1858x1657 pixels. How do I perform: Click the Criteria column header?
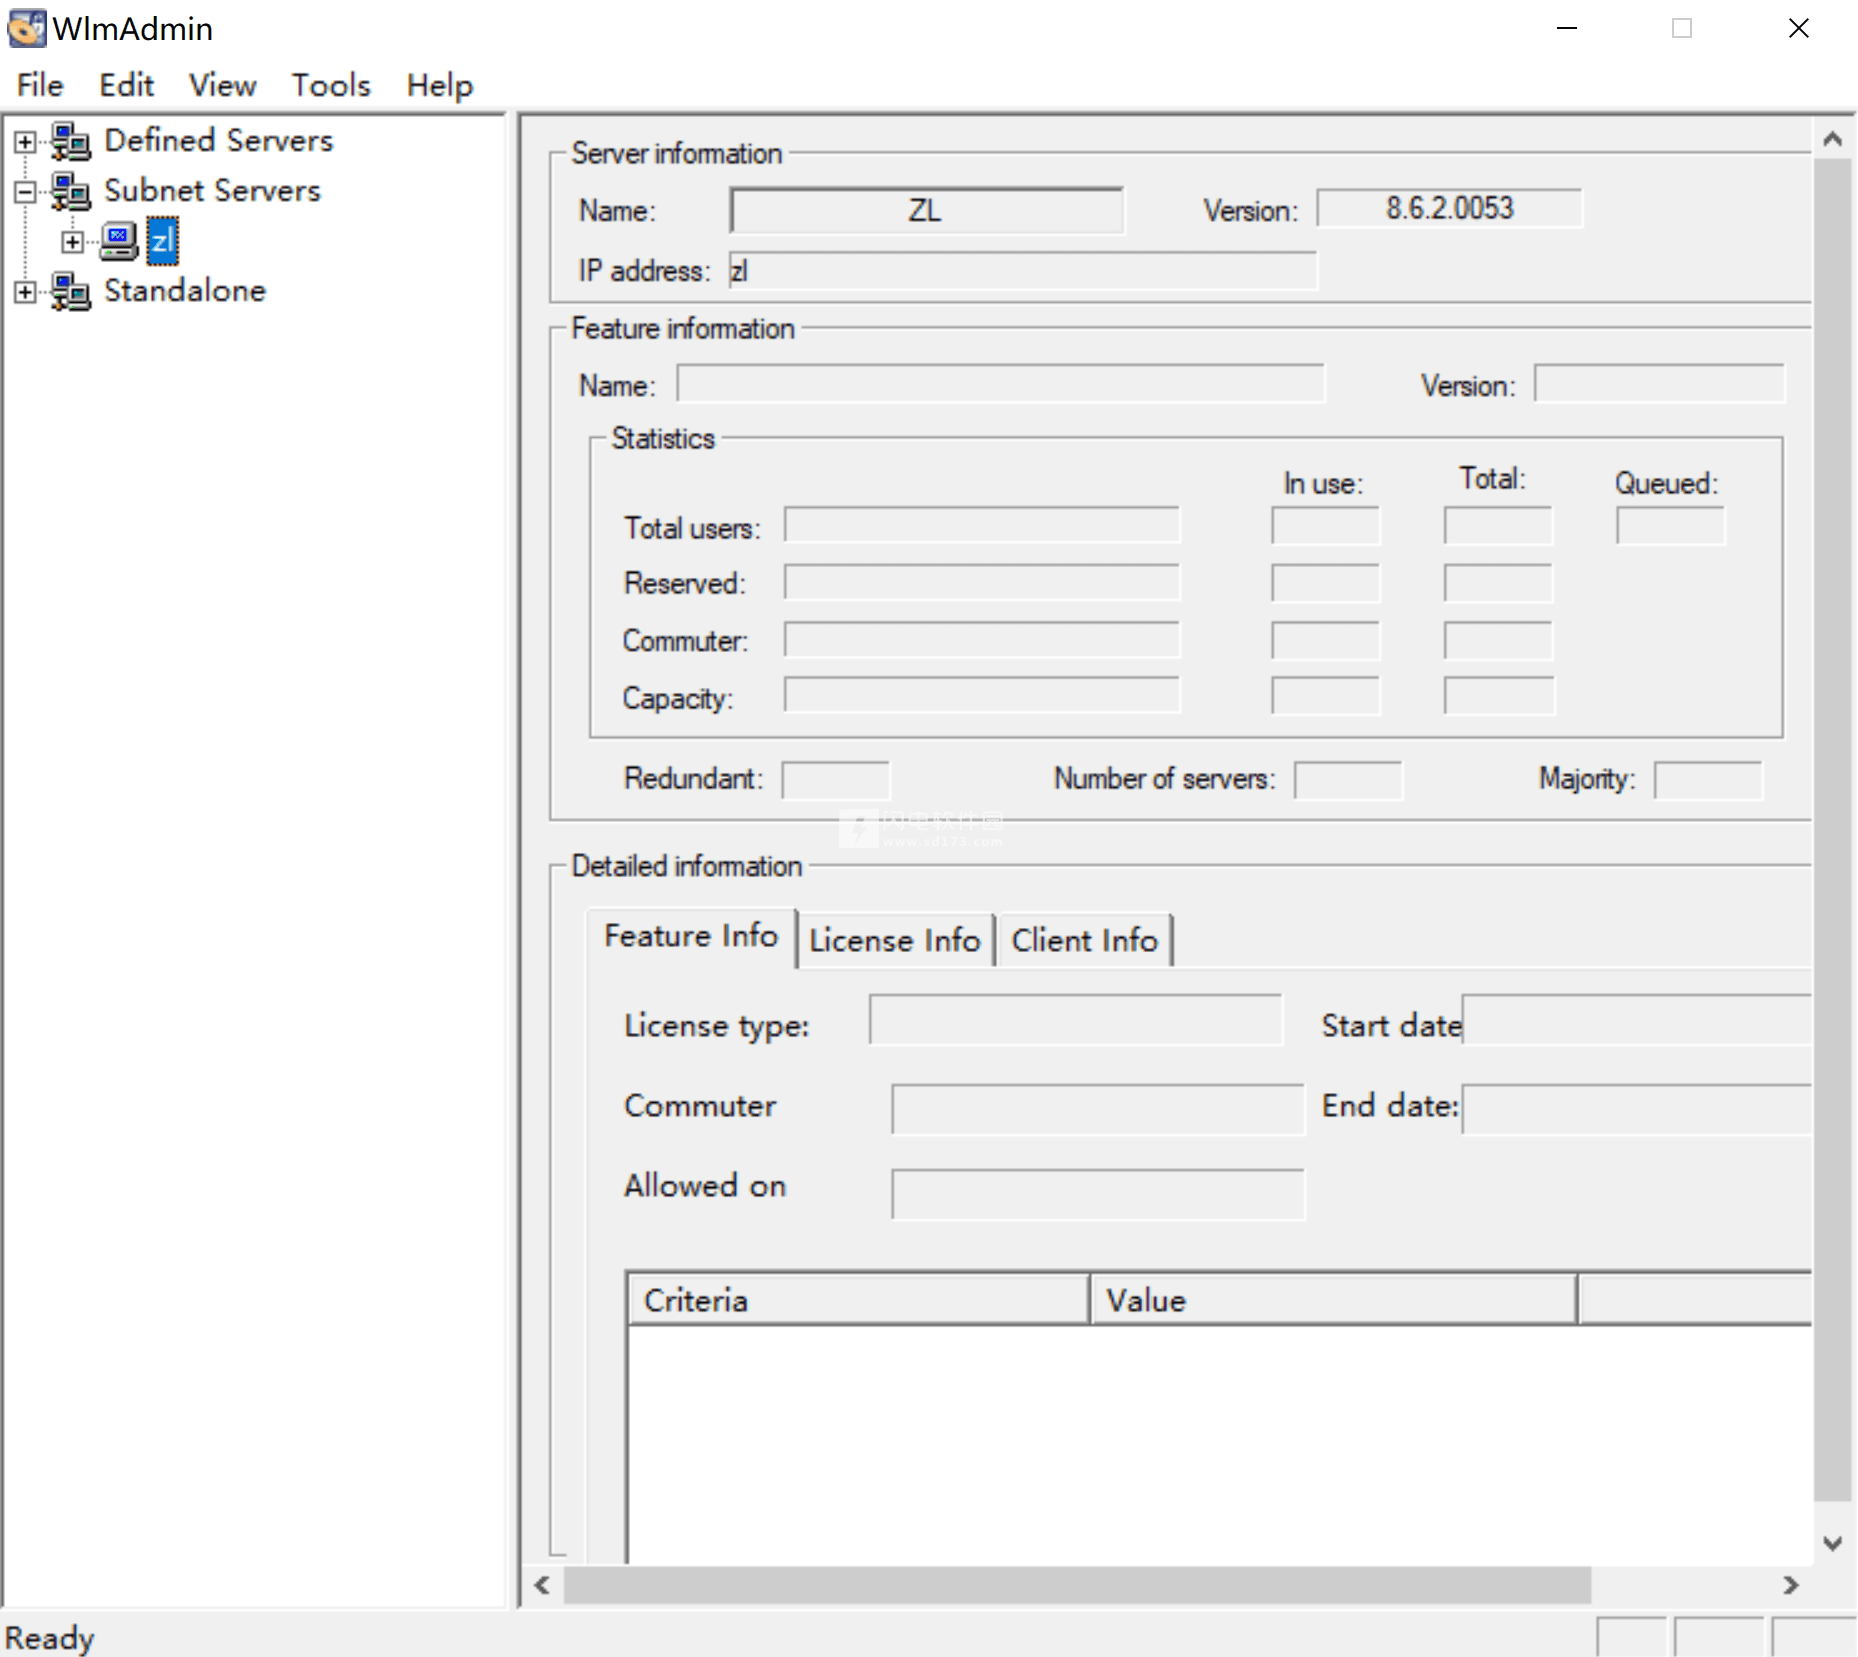pyautogui.click(x=858, y=1300)
